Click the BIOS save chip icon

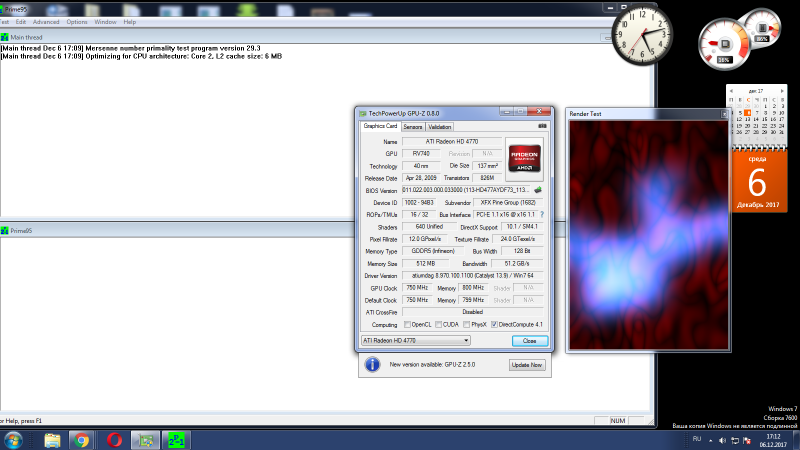click(538, 188)
